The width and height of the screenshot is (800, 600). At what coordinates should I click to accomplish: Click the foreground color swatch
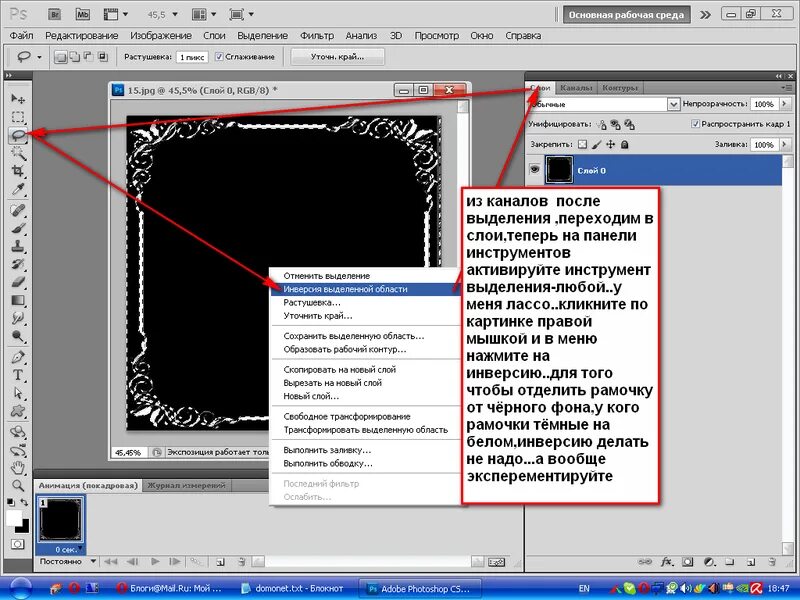[x=14, y=518]
